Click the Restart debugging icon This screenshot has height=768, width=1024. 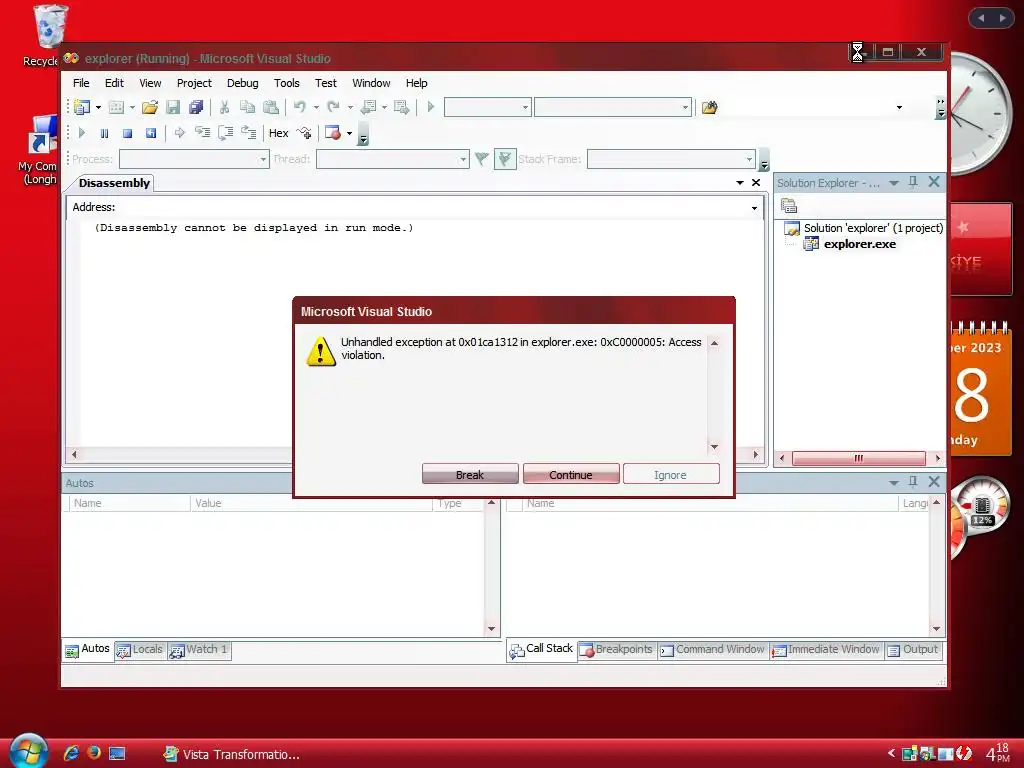[151, 133]
